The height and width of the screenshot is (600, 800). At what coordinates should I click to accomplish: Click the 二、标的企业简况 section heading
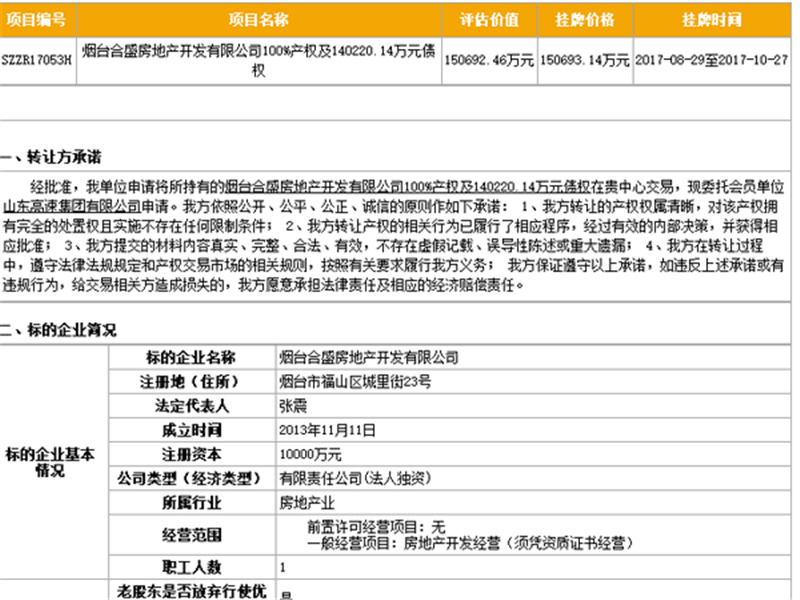(58, 330)
